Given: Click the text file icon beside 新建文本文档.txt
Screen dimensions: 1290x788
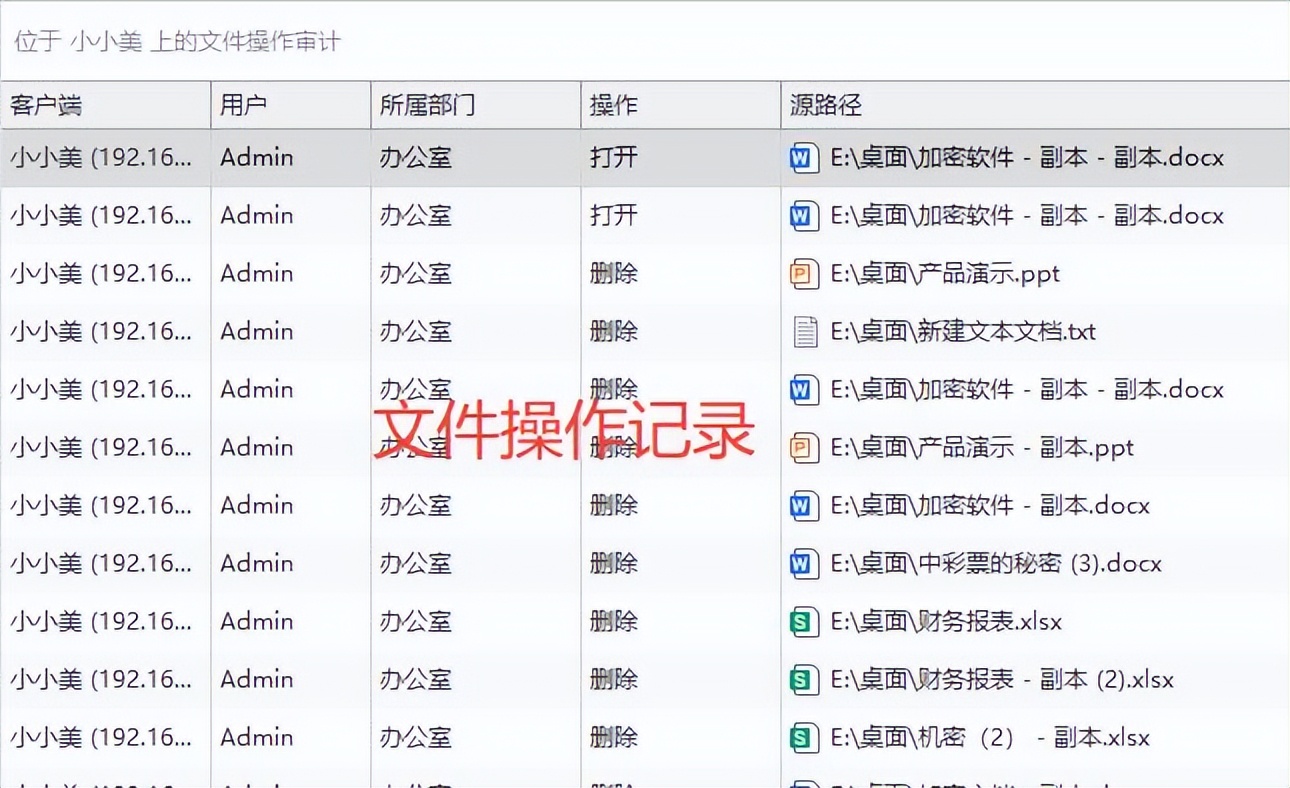Looking at the screenshot, I should (803, 332).
